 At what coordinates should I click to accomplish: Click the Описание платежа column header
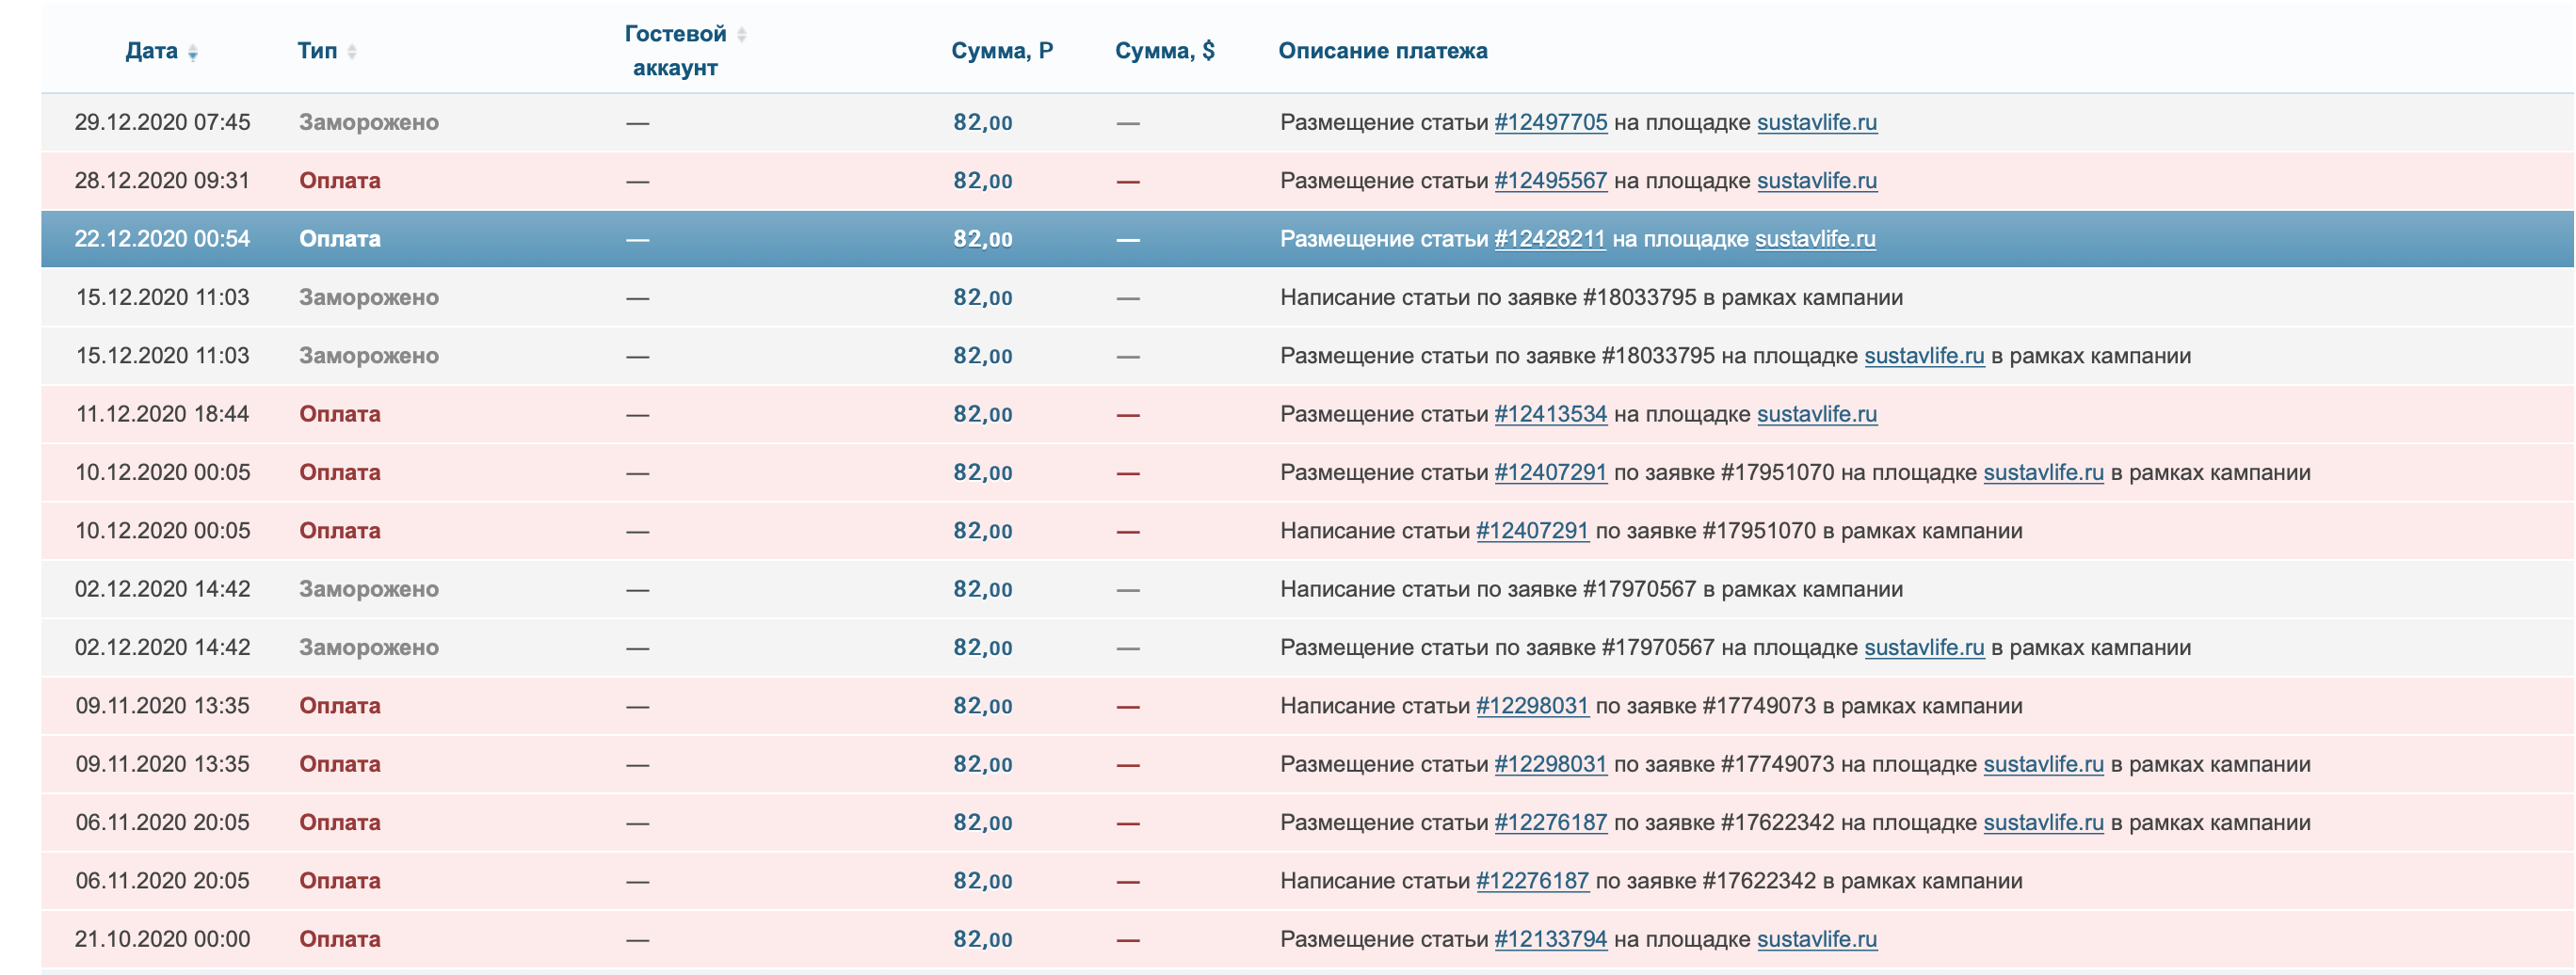pos(1382,51)
